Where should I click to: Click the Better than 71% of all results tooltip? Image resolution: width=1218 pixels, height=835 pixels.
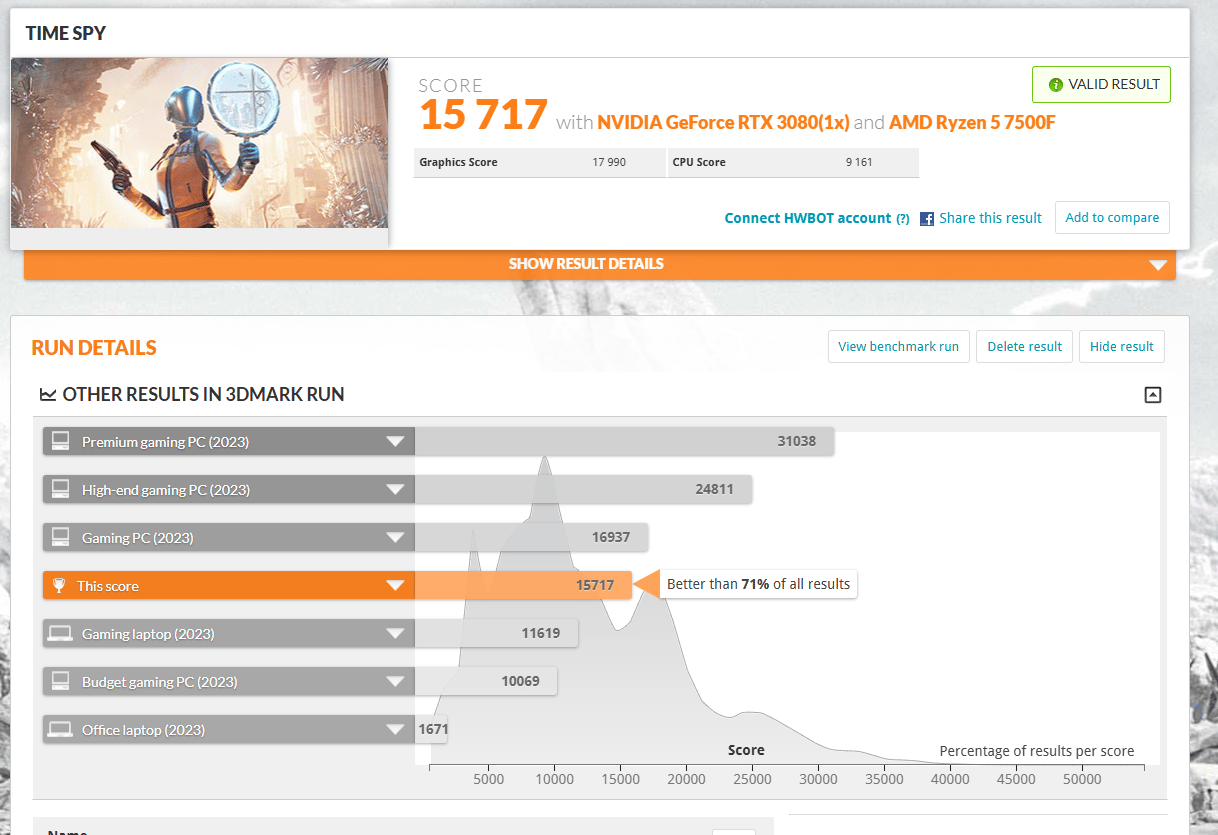[x=758, y=584]
